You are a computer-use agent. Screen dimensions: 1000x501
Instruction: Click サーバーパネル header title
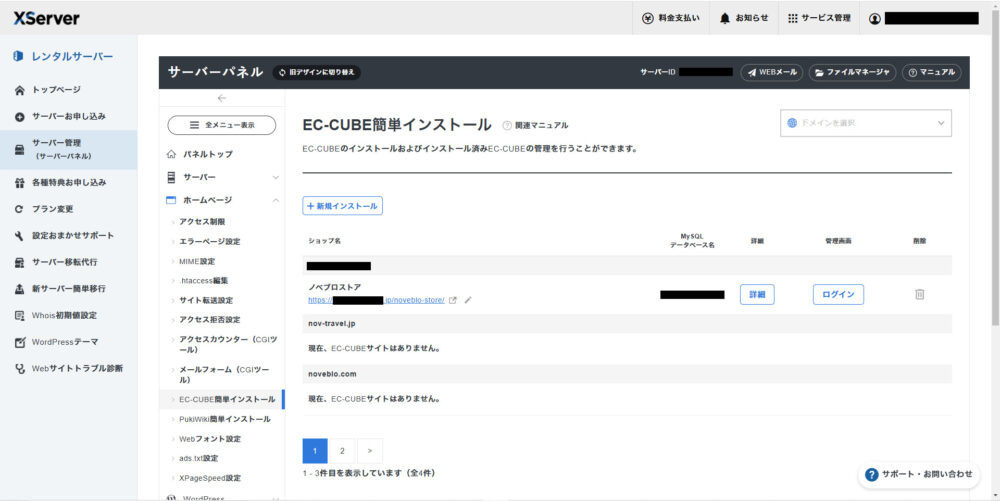[x=216, y=72]
